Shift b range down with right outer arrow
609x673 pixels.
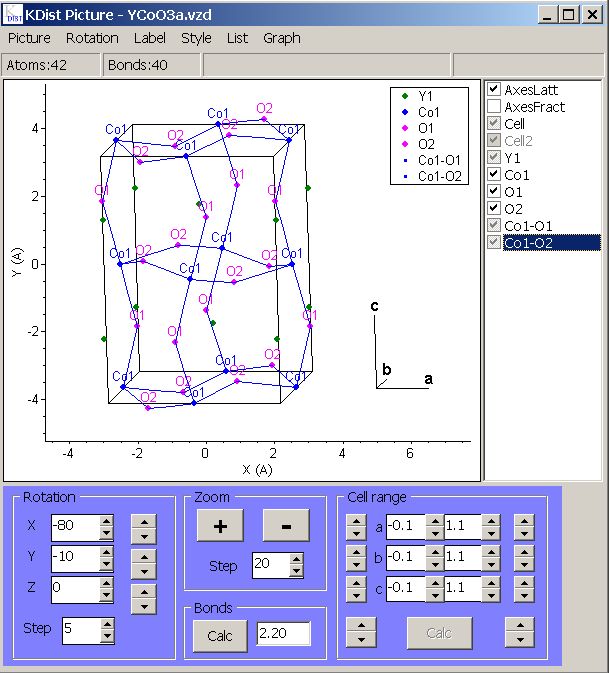[x=524, y=565]
